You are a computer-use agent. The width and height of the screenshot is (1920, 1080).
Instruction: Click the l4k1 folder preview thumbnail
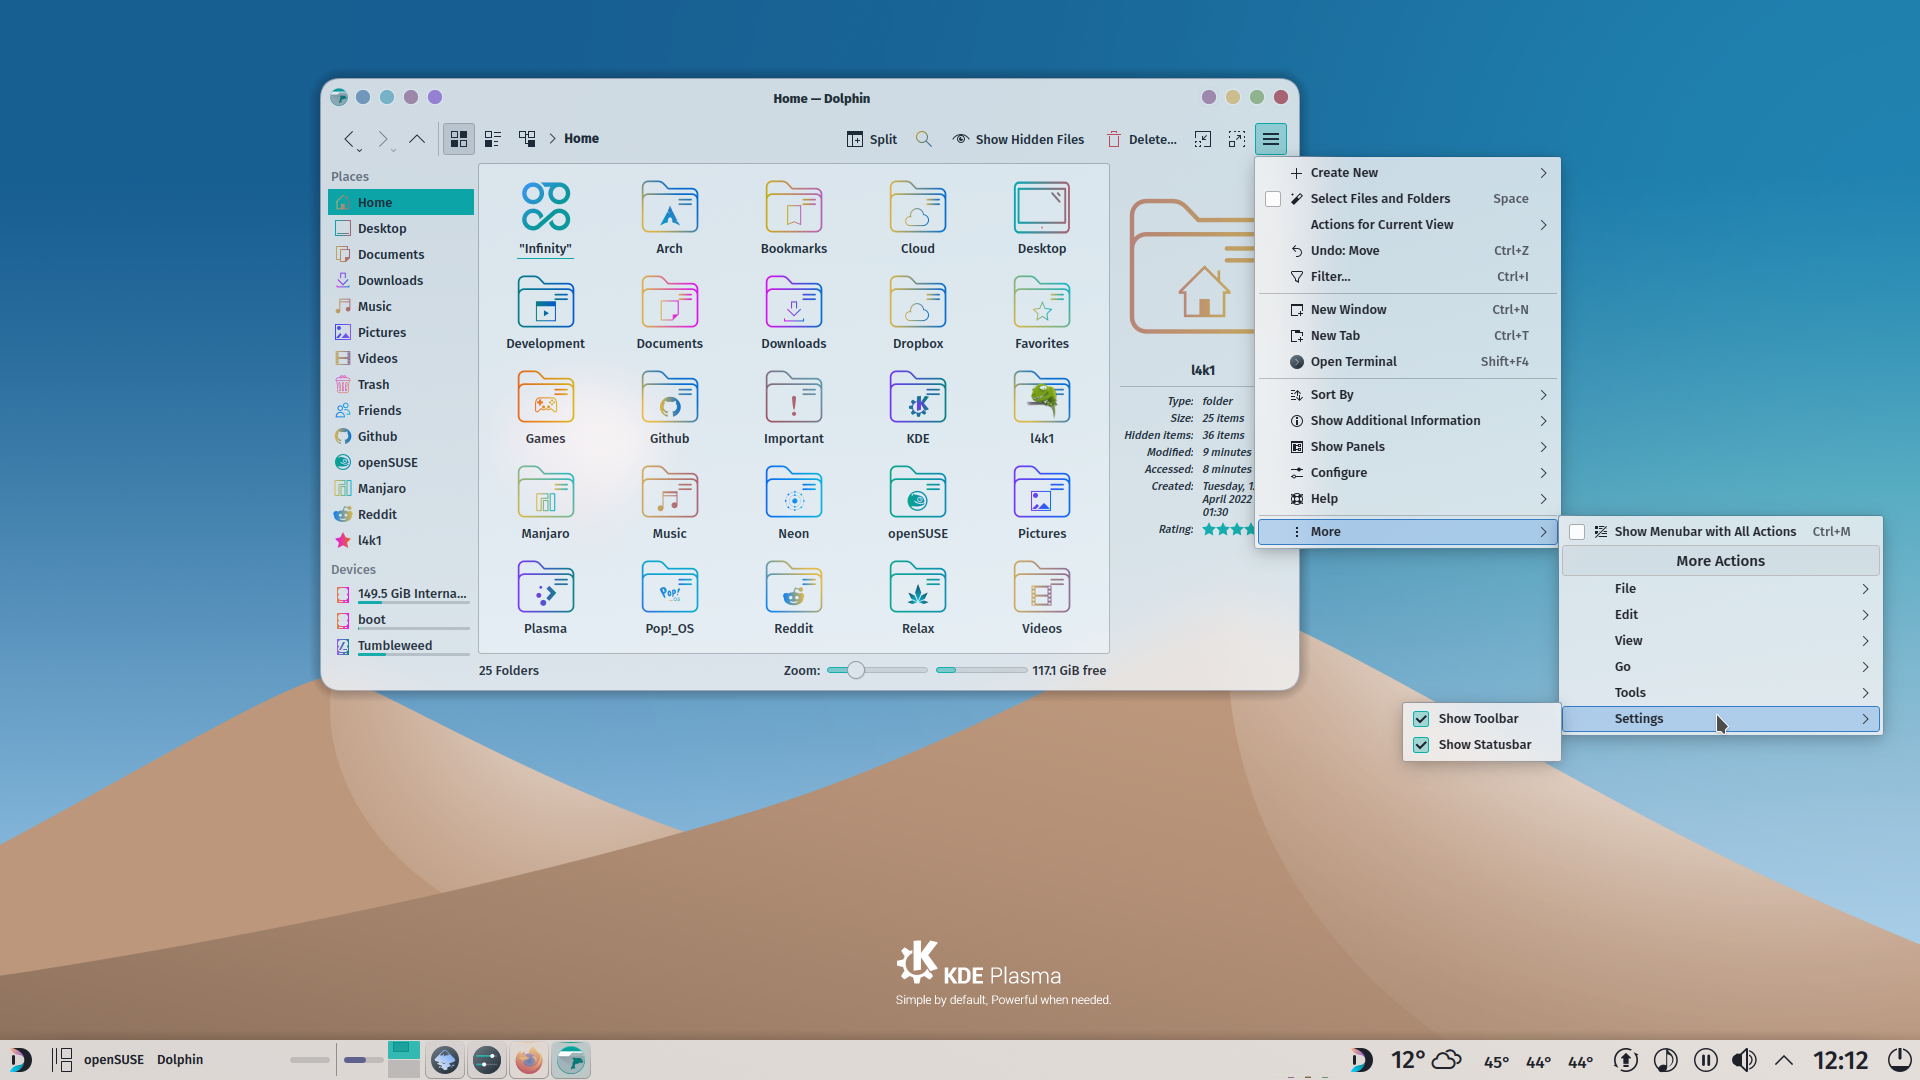coord(1192,267)
